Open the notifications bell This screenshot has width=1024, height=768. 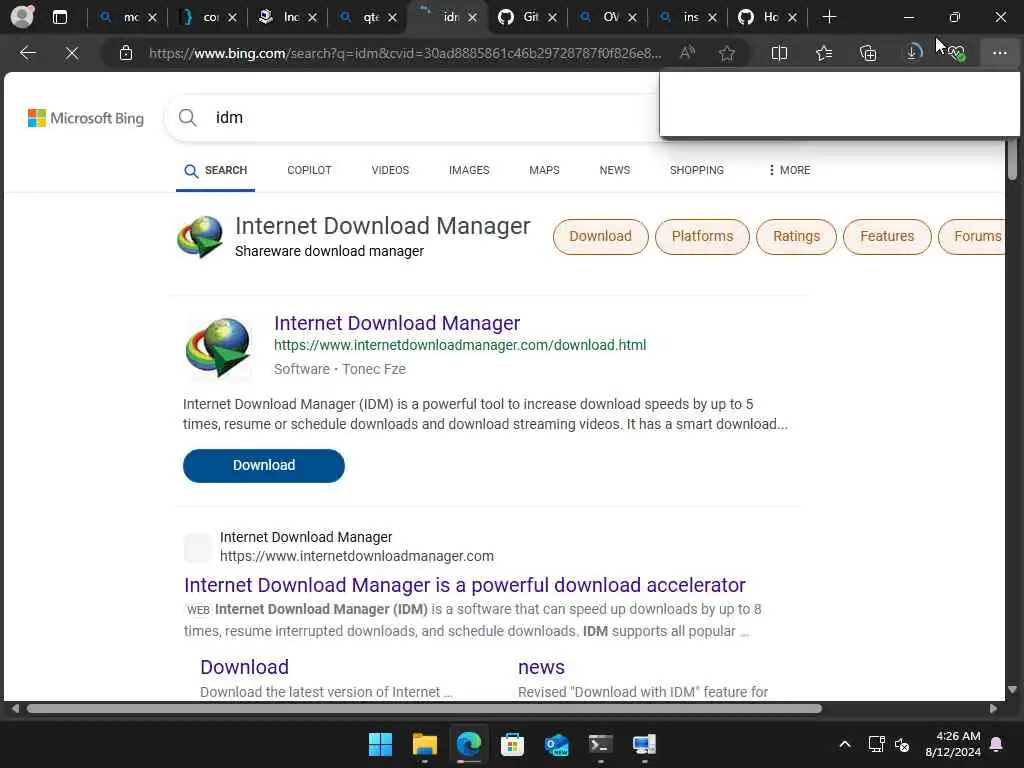pyautogui.click(x=997, y=744)
